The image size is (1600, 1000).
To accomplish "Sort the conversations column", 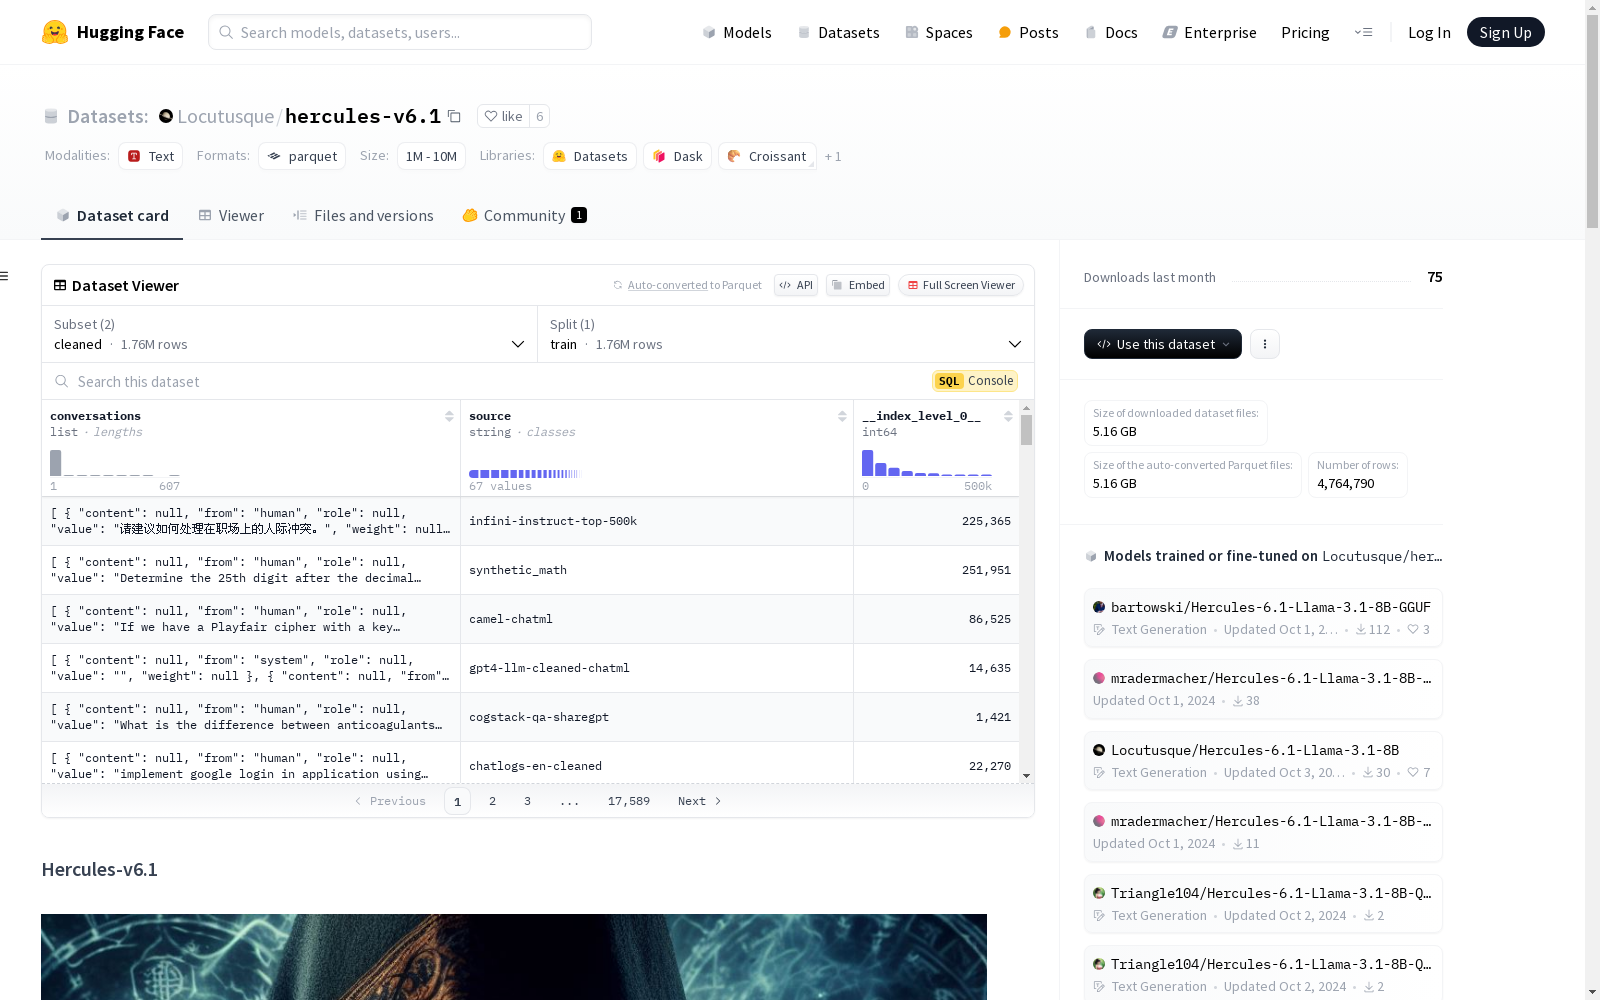I will coord(449,416).
